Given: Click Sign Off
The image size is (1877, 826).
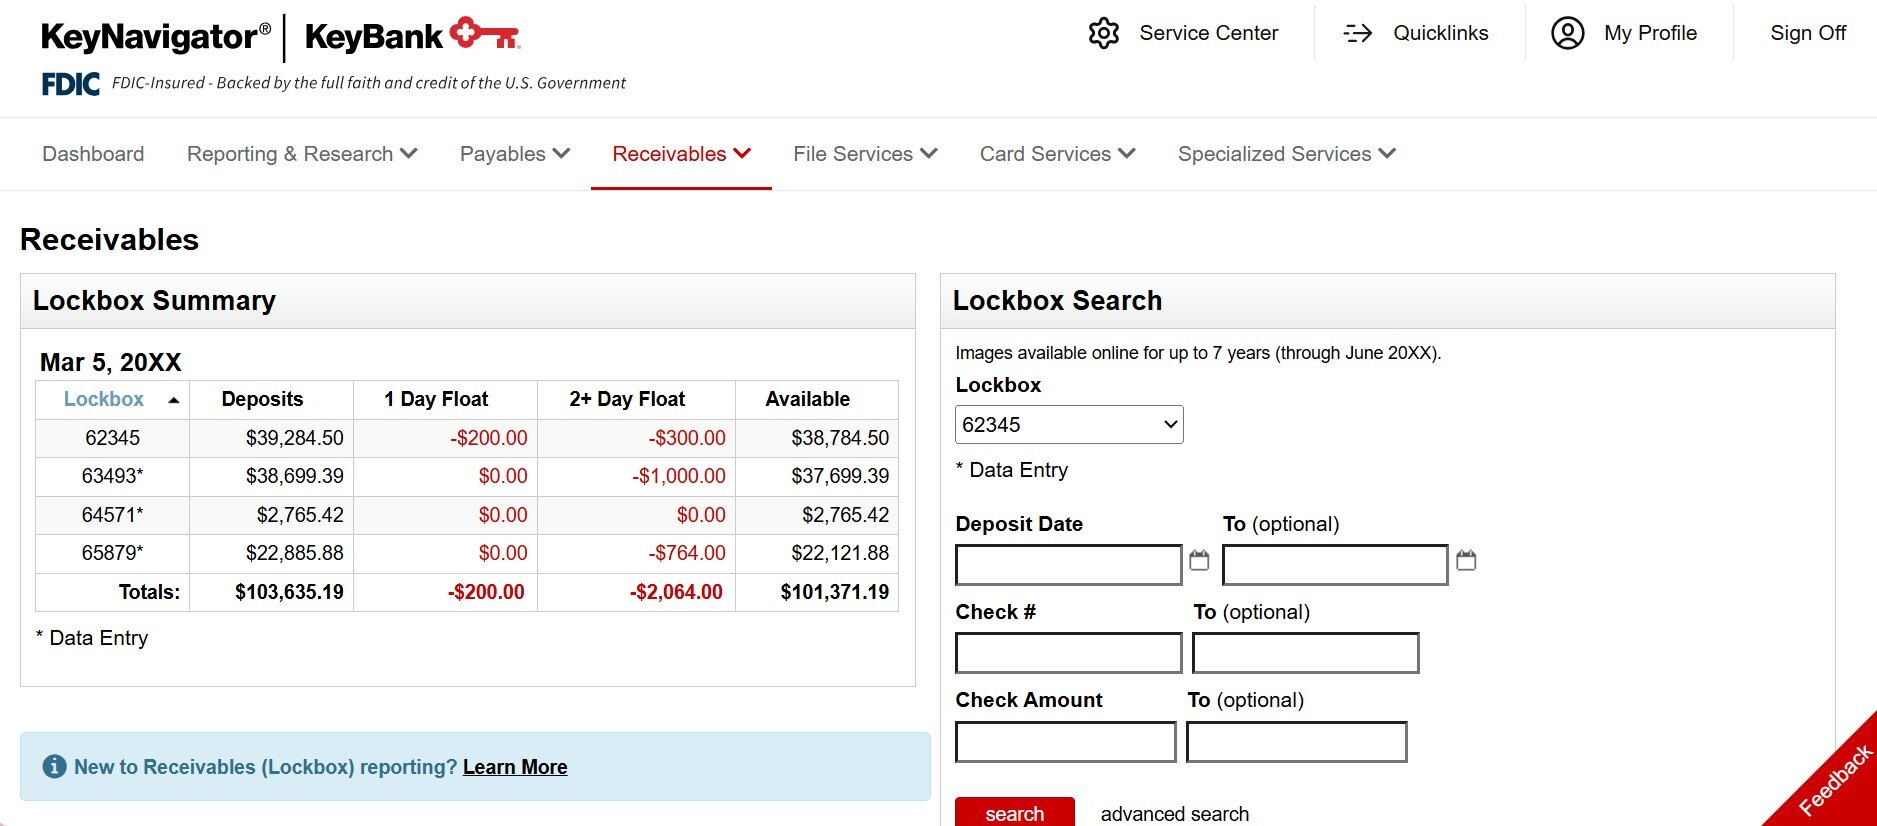Looking at the screenshot, I should (x=1808, y=33).
